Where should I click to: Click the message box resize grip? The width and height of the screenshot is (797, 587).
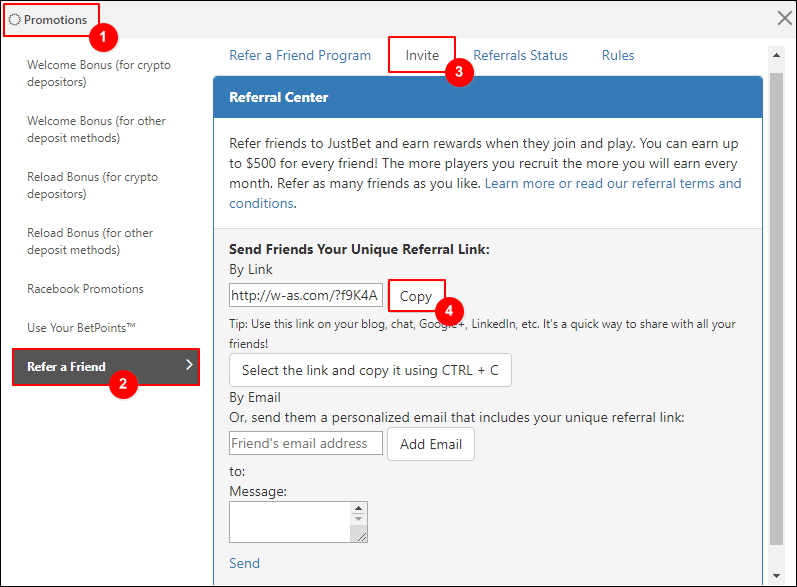tap(361, 537)
